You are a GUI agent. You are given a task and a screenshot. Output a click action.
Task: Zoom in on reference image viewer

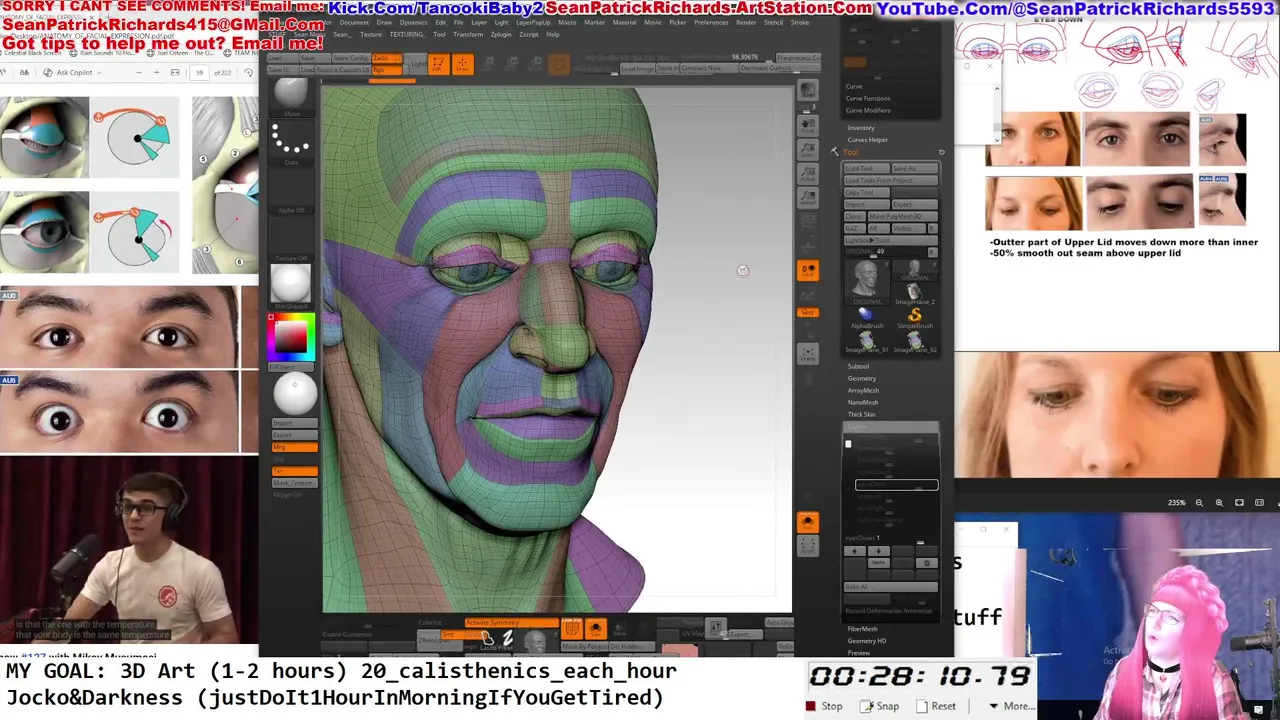1219,503
